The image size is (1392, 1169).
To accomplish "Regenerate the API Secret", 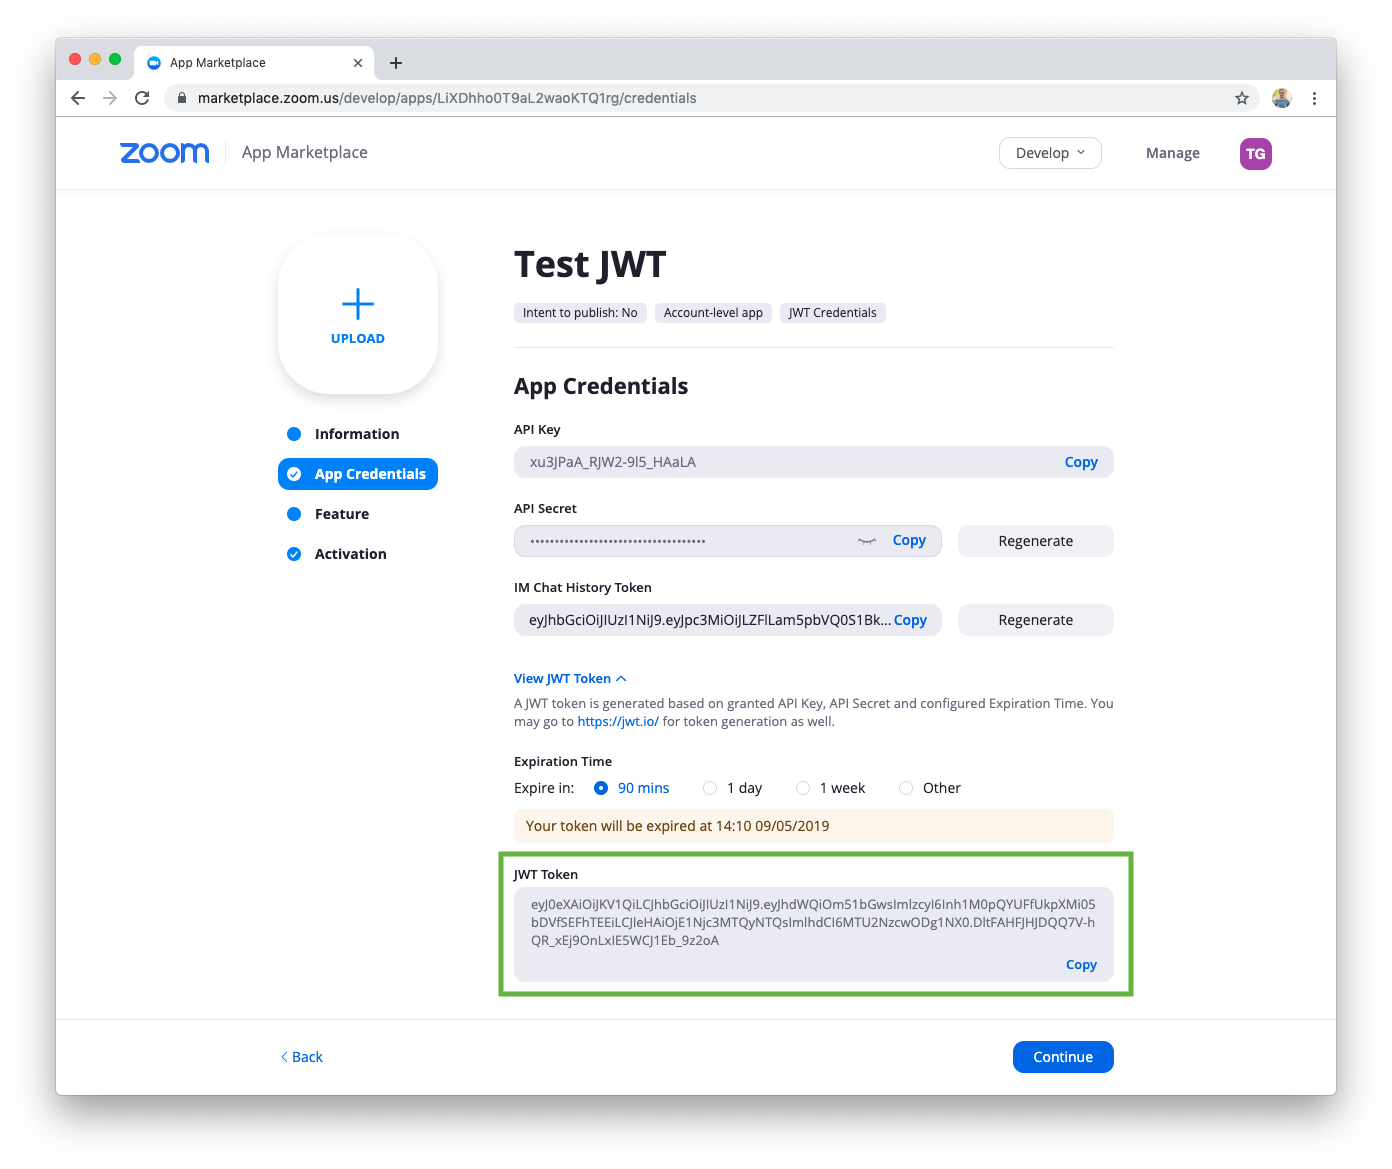I will click(x=1036, y=541).
